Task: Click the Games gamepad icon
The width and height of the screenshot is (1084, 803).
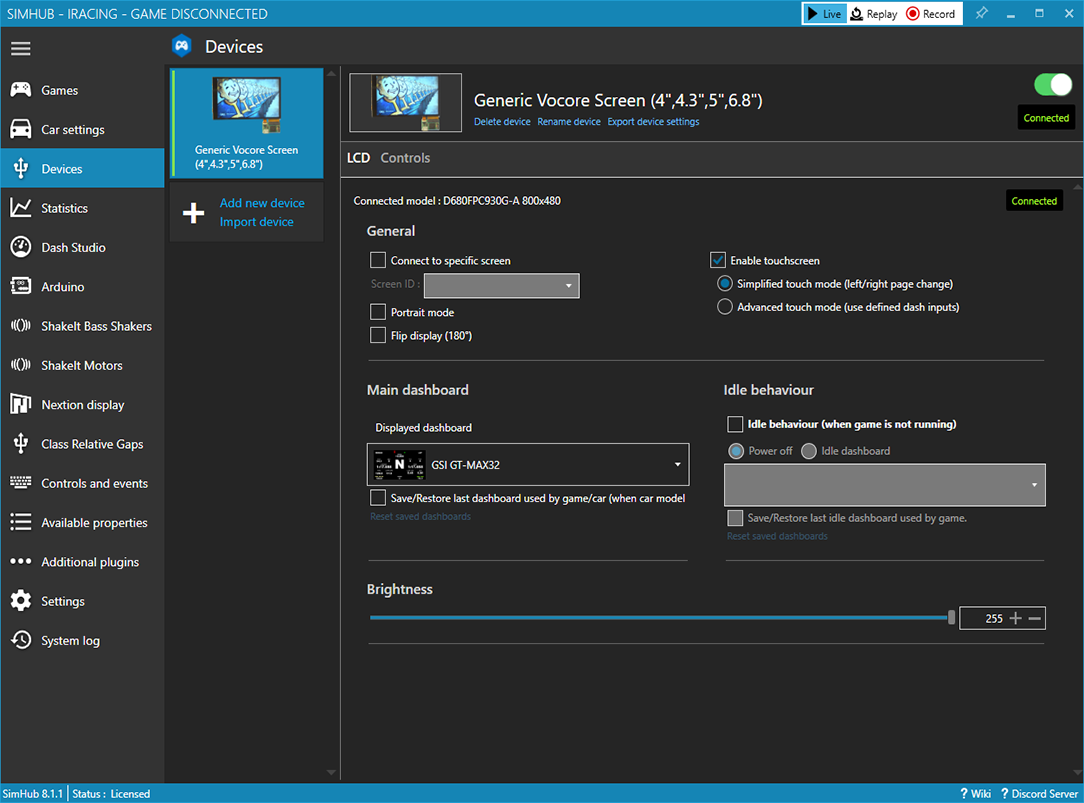Action: (20, 90)
